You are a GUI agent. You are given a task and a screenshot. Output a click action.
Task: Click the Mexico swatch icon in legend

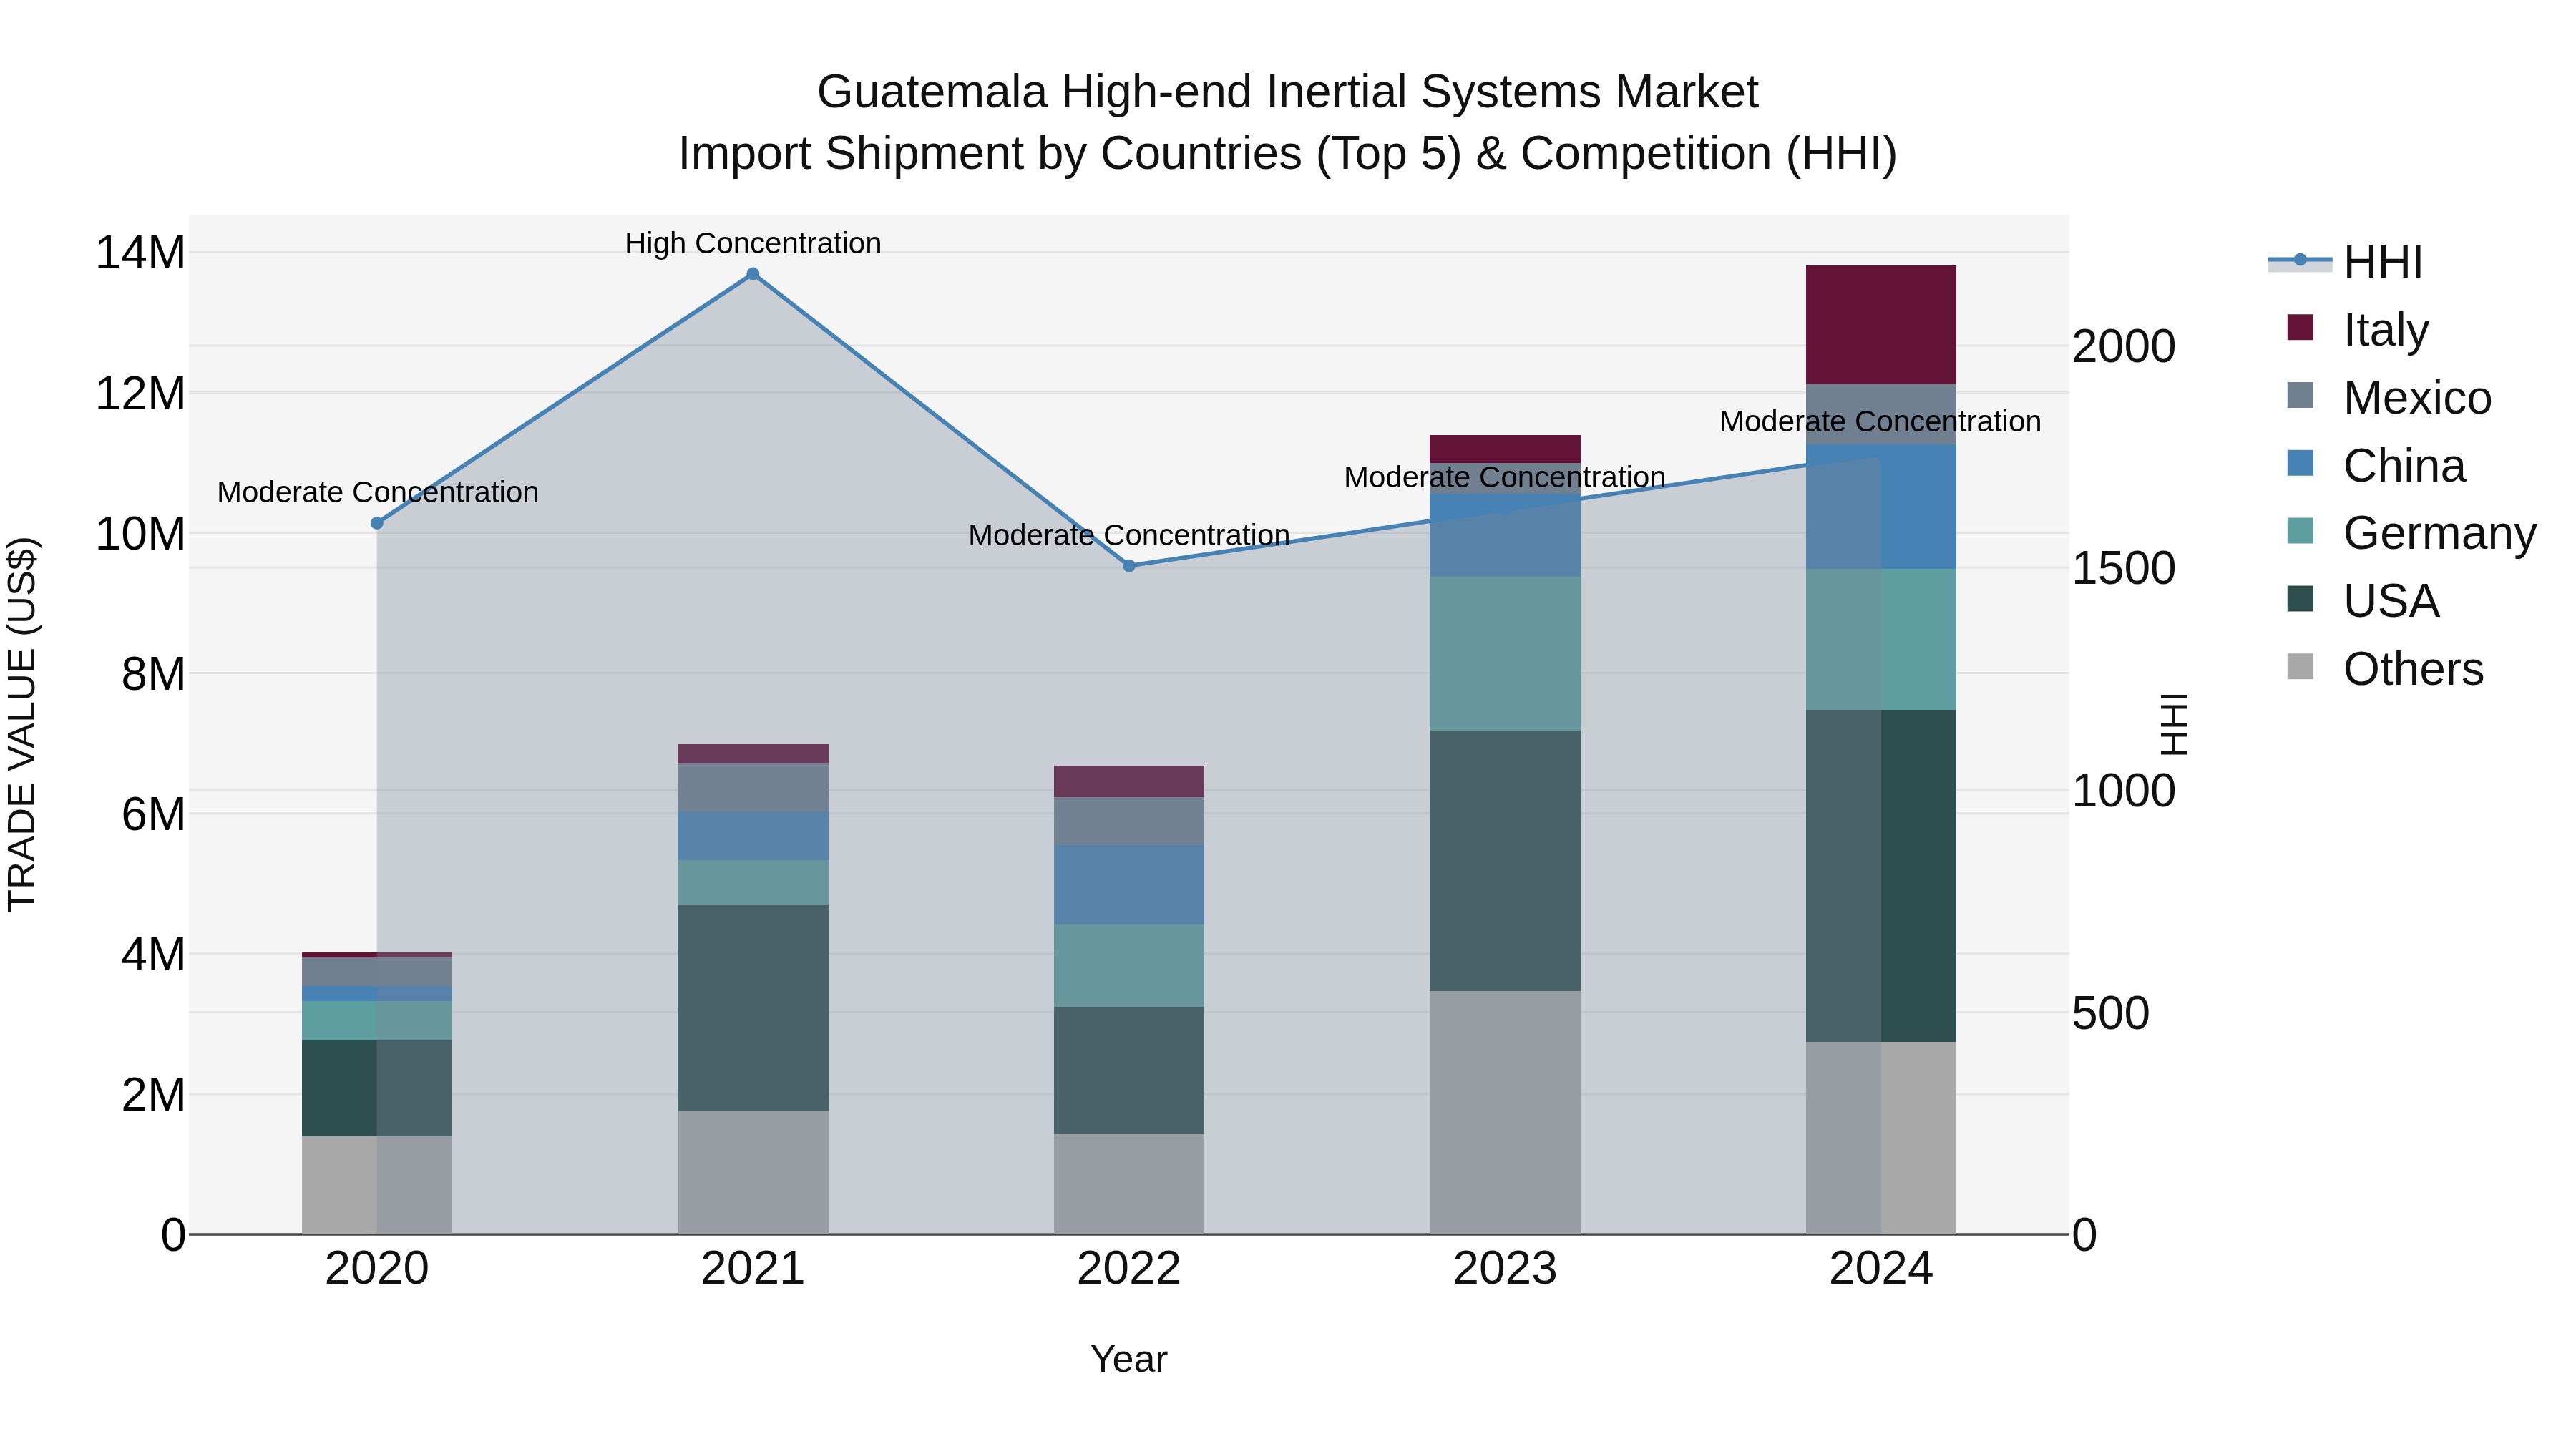pyautogui.click(x=2300, y=395)
